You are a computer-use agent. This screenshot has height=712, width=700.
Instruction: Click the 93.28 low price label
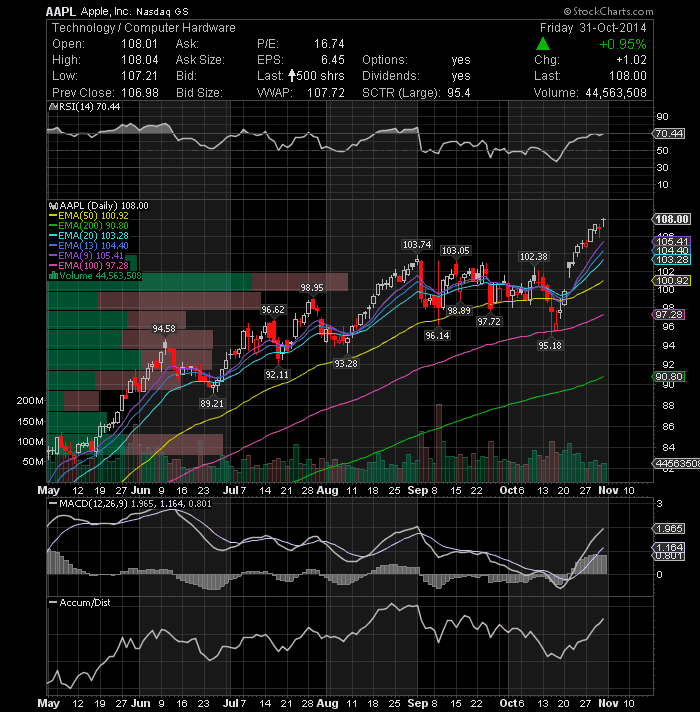click(x=346, y=363)
